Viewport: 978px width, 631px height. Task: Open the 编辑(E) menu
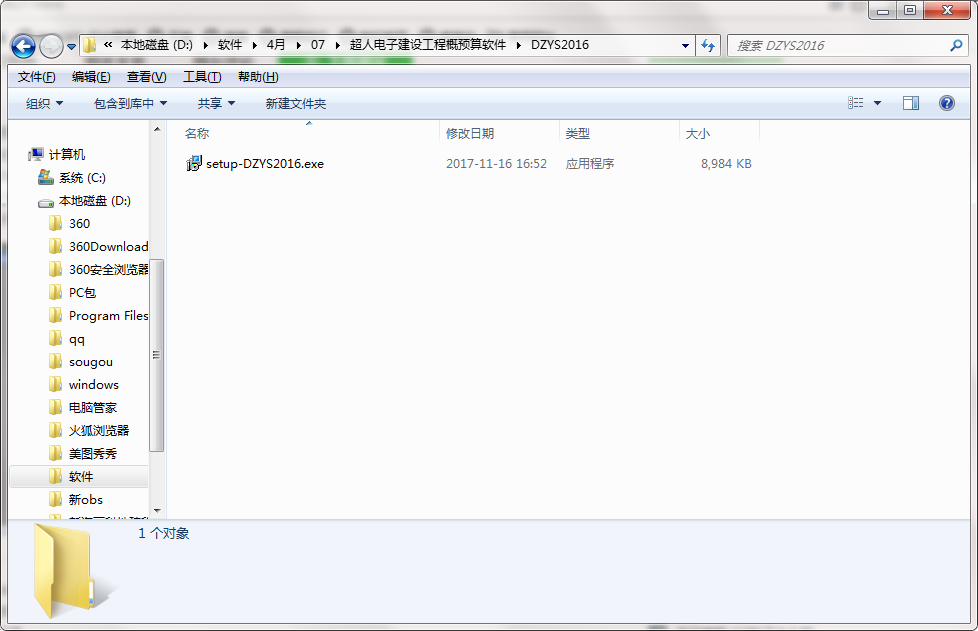91,77
